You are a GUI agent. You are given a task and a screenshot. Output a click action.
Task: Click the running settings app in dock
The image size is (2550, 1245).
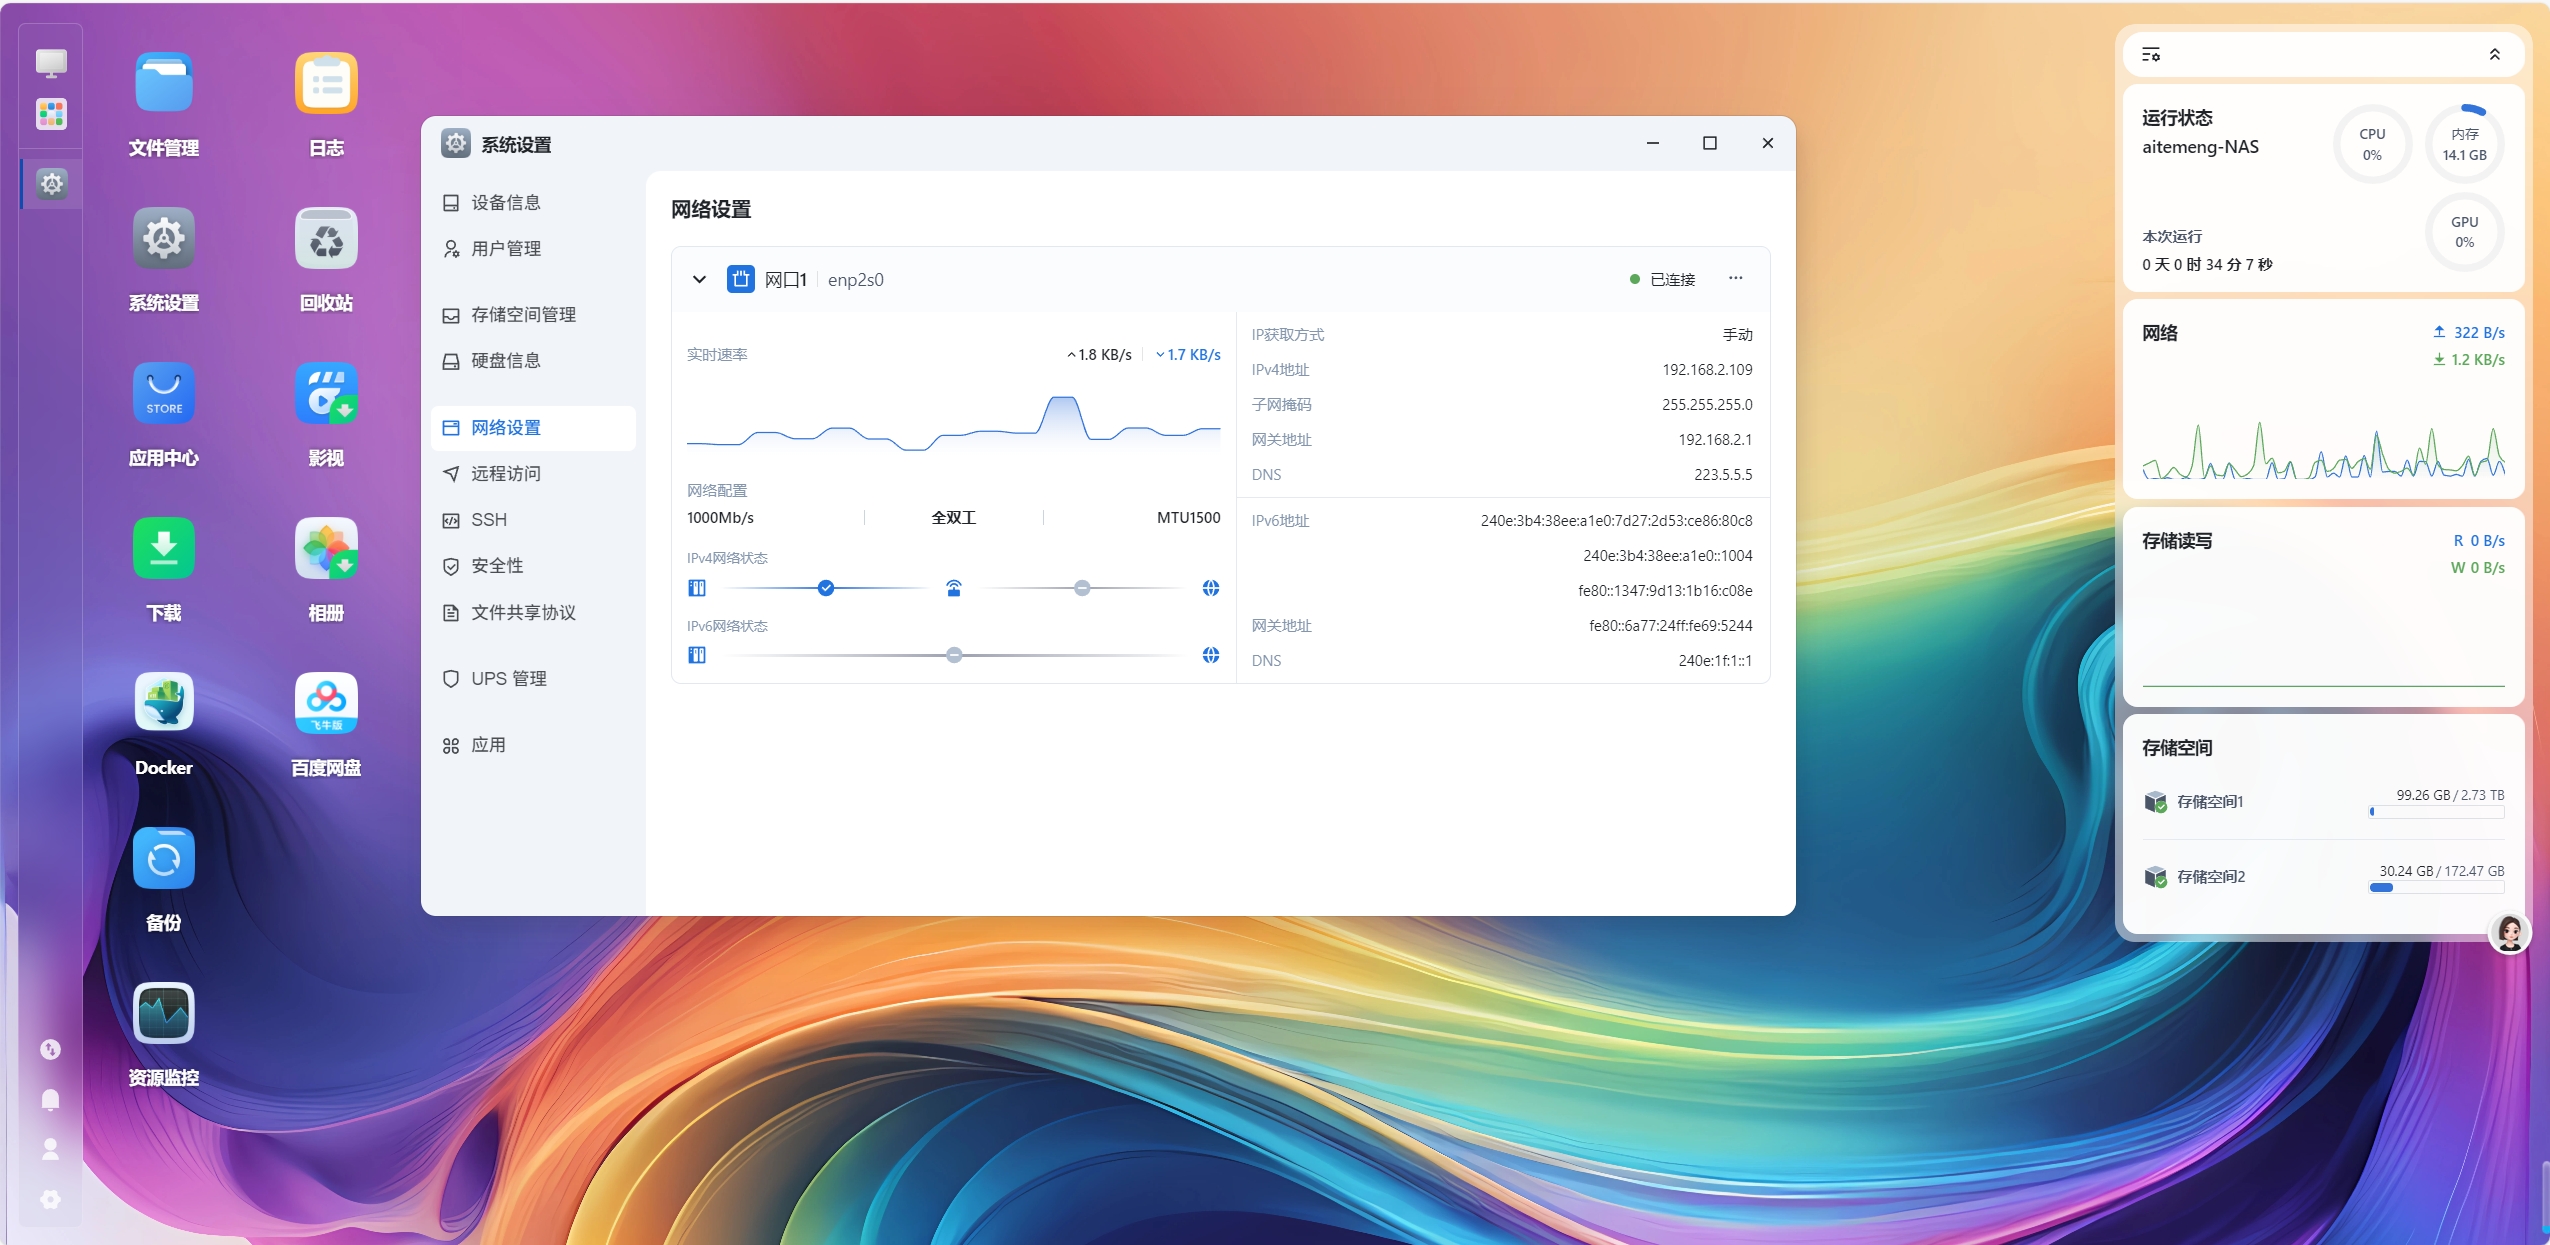(x=51, y=184)
